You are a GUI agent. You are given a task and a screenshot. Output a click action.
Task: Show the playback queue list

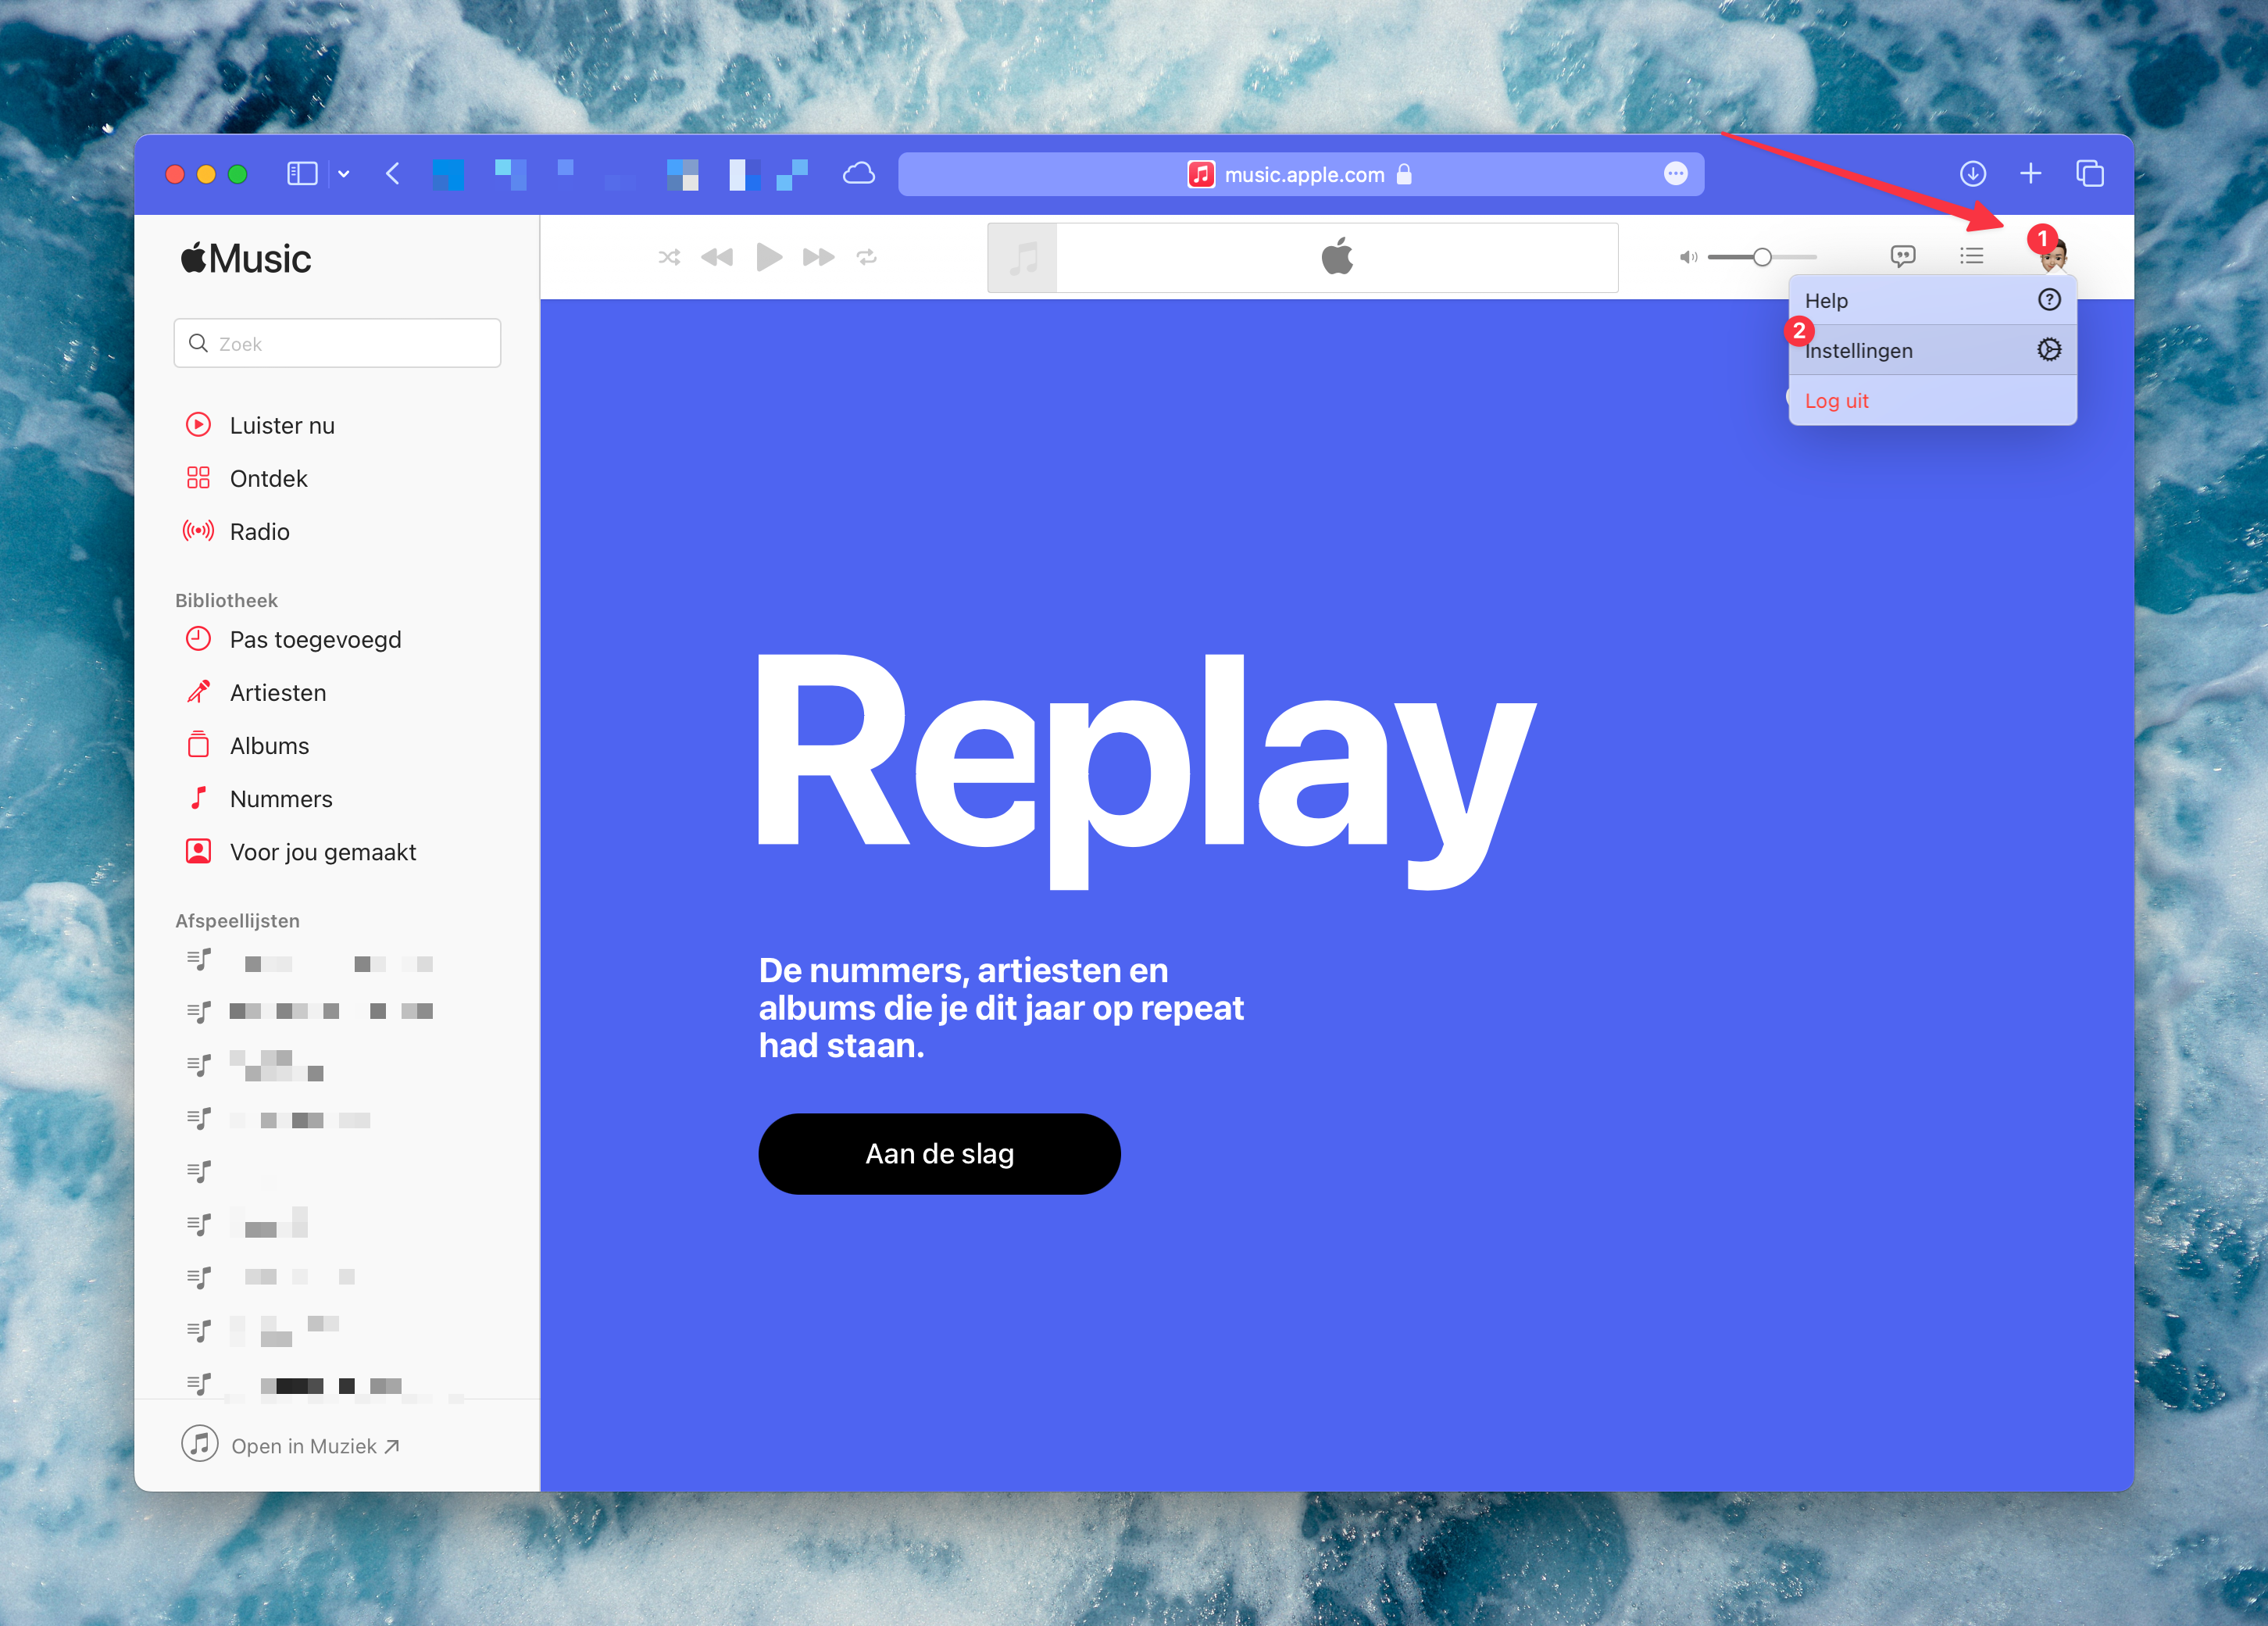[1971, 256]
